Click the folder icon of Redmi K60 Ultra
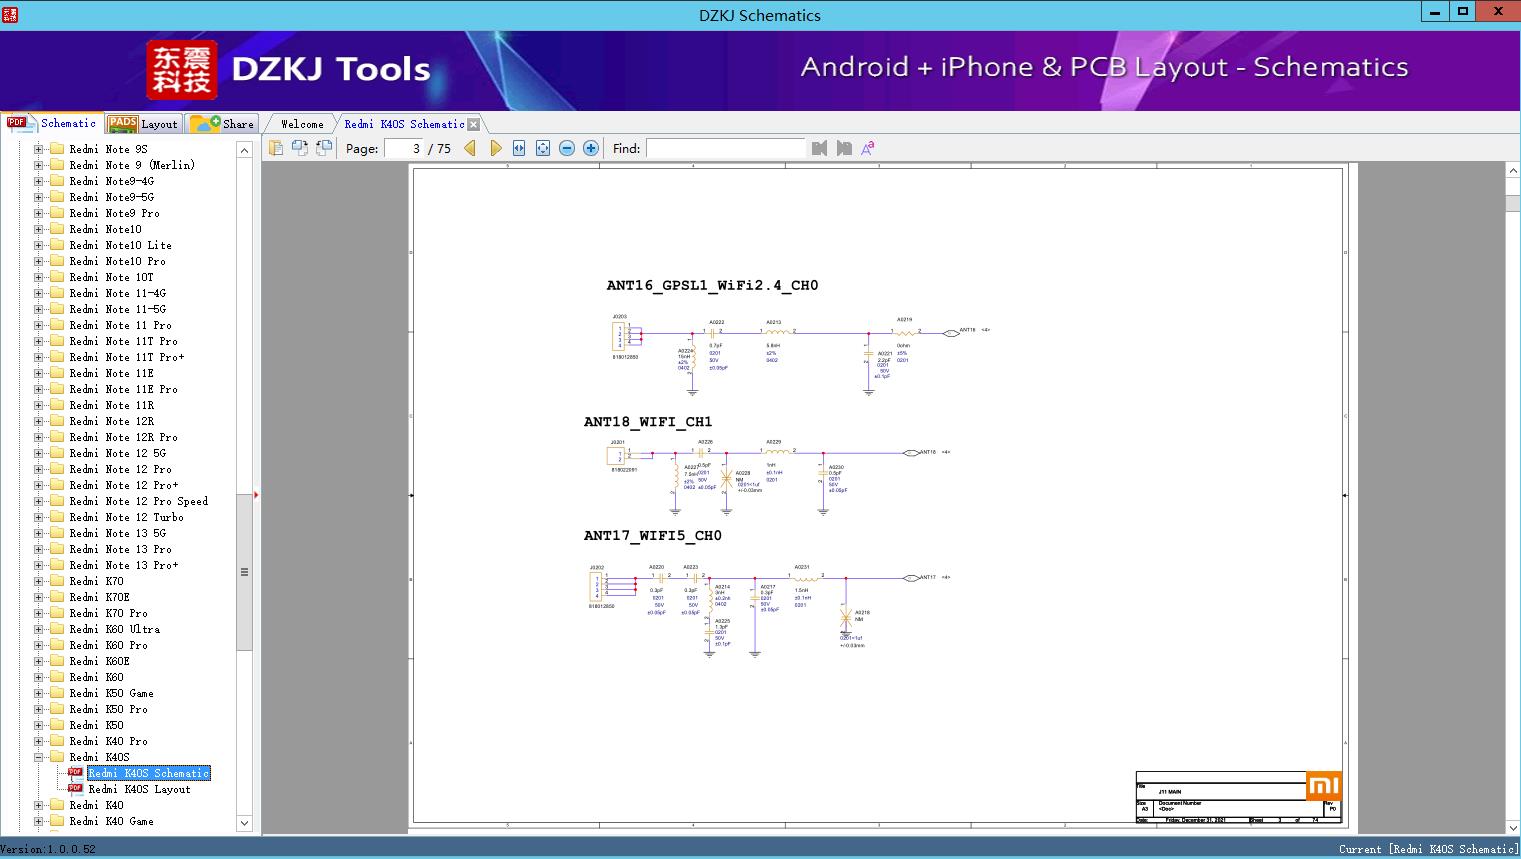 coord(57,629)
